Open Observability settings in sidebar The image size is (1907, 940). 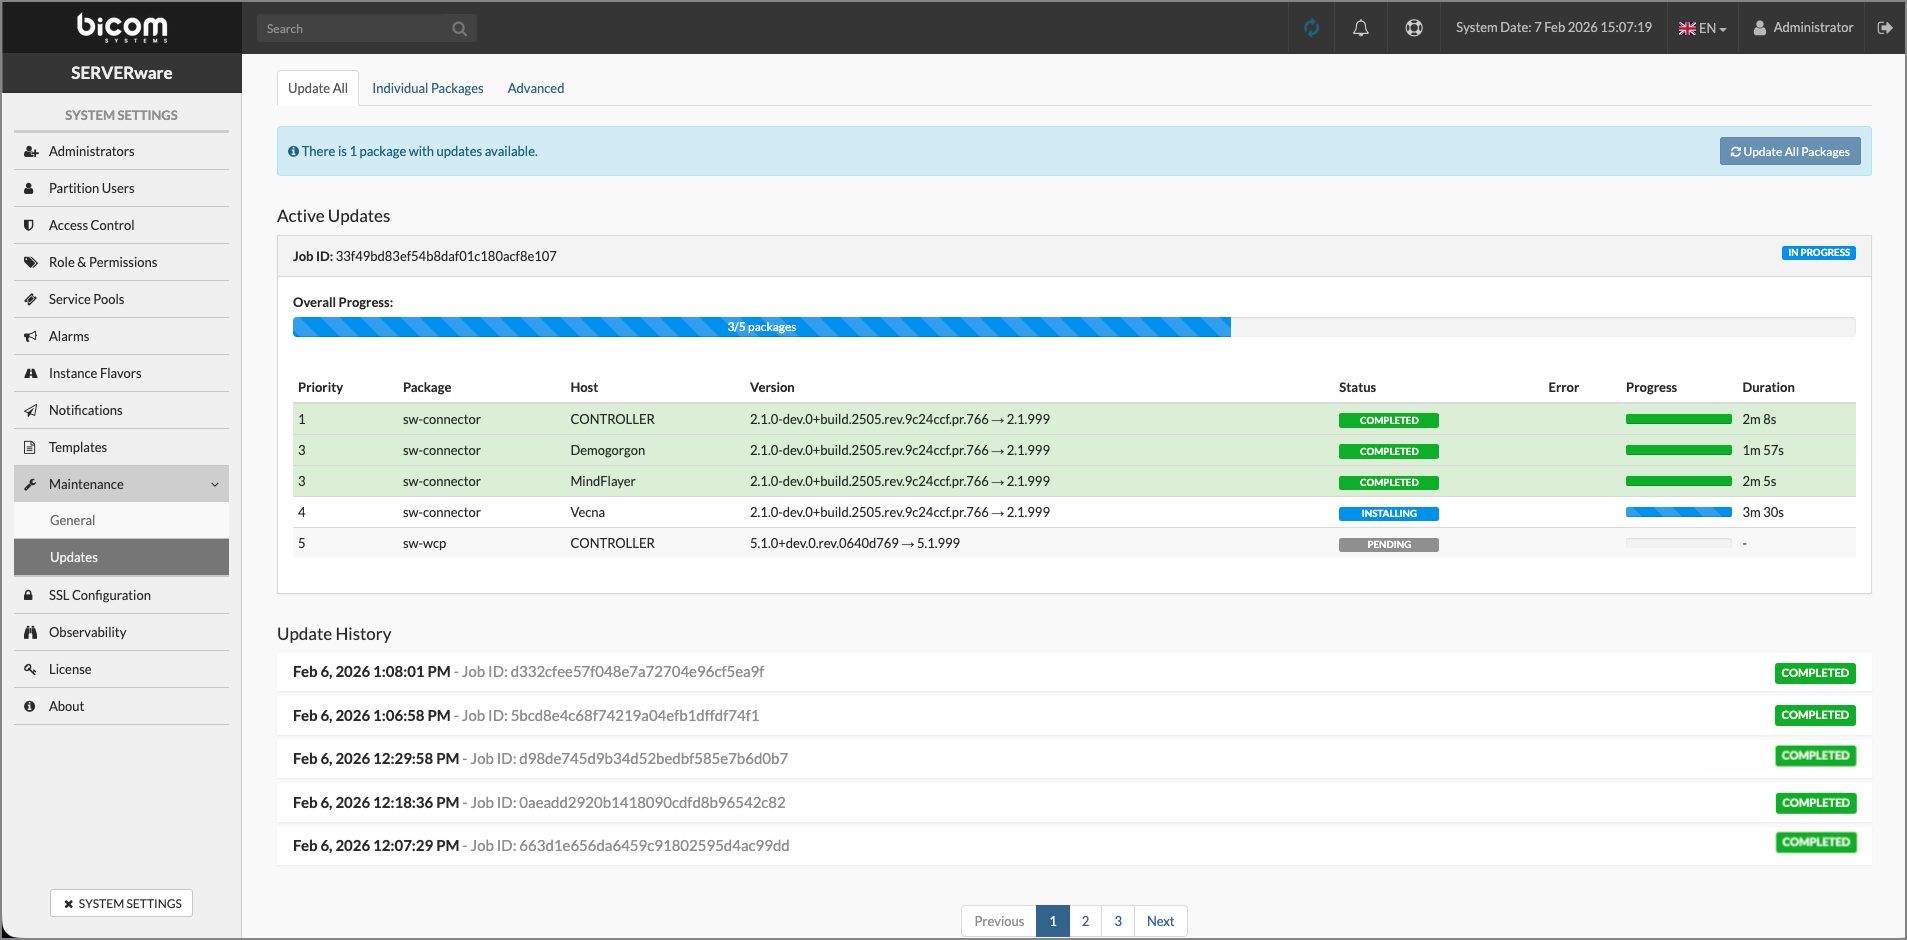coord(122,633)
